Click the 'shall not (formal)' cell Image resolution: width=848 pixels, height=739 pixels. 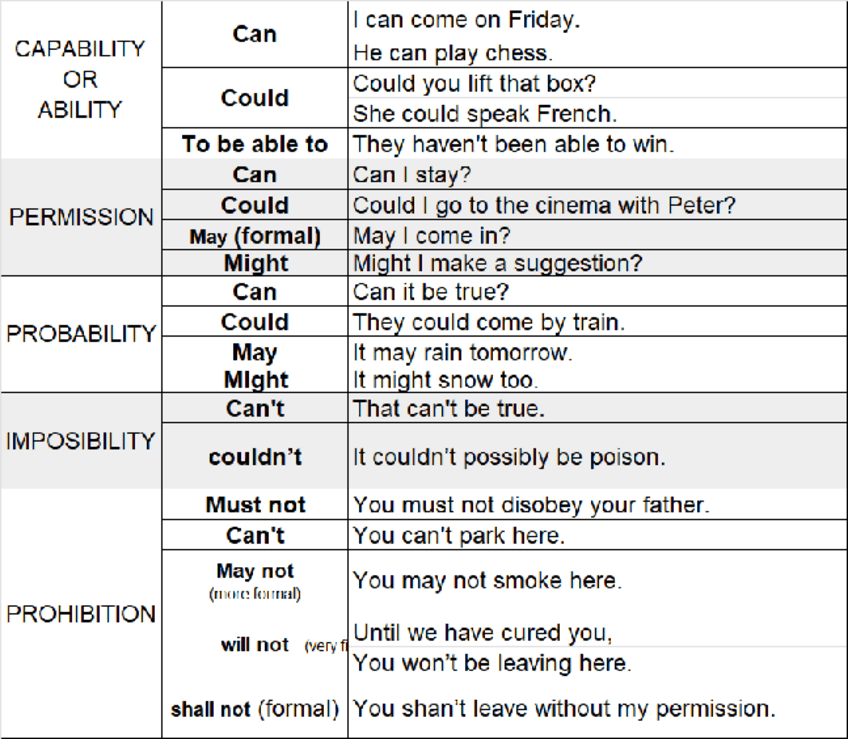click(255, 709)
